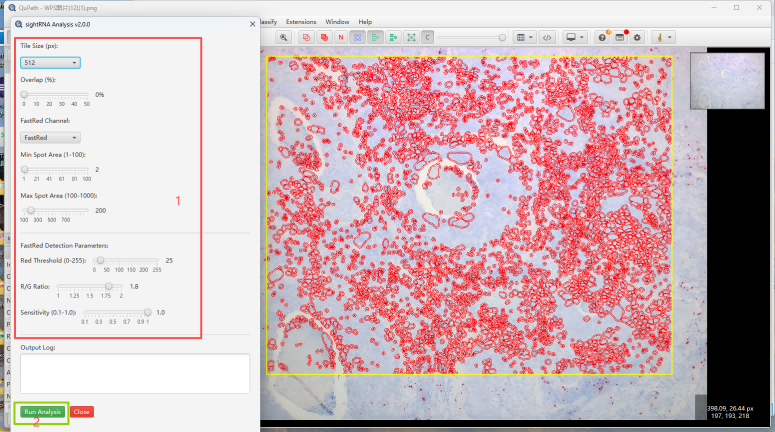Open the script editor code icon
Screen dimensions: 775x432
coord(547,37)
